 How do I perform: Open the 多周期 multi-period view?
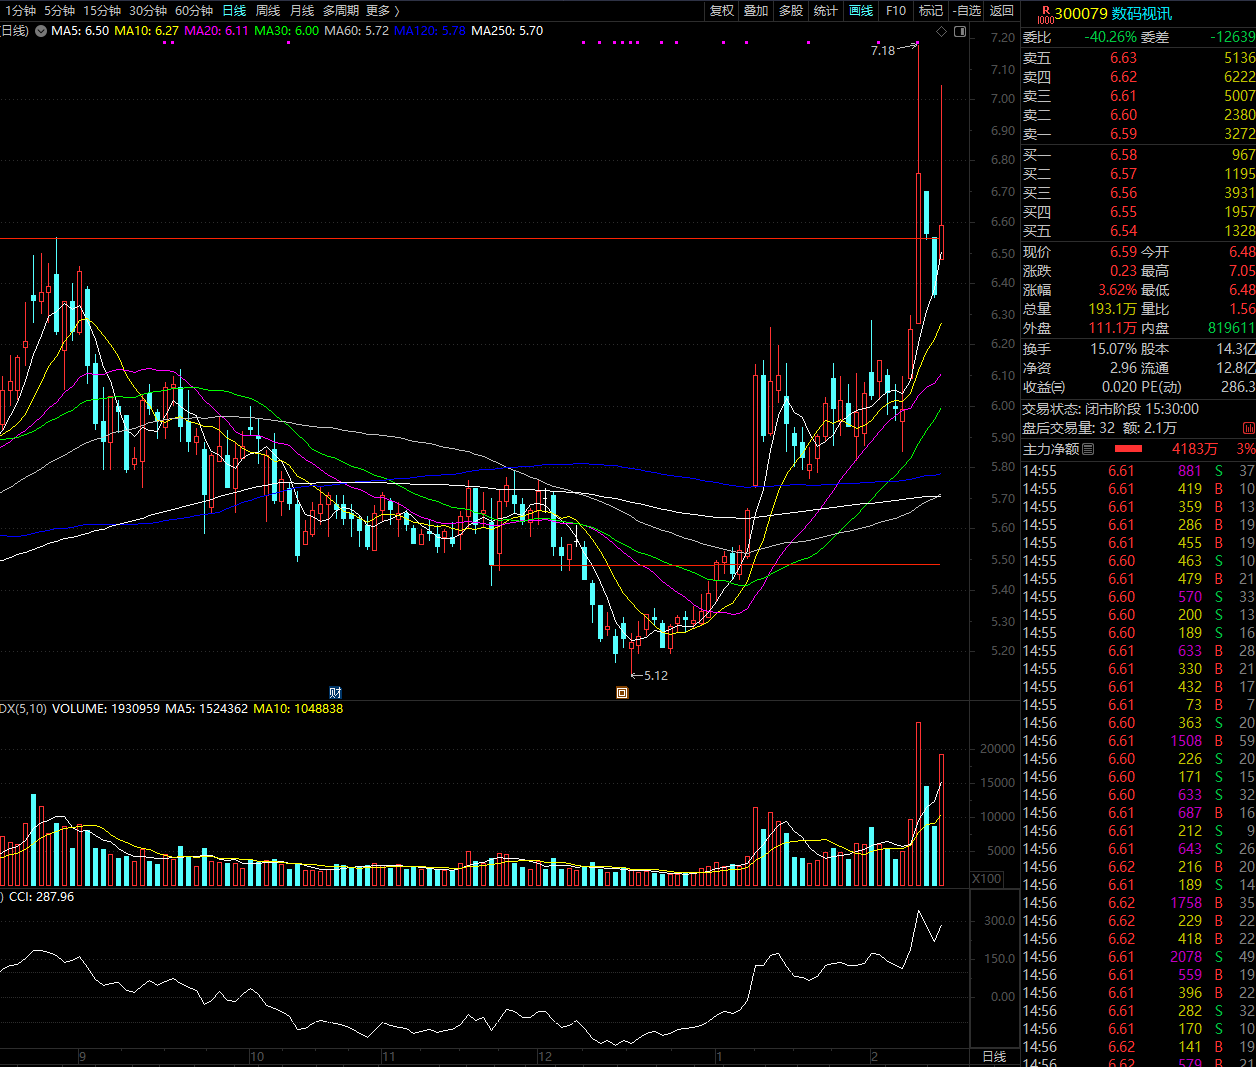[x=340, y=11]
